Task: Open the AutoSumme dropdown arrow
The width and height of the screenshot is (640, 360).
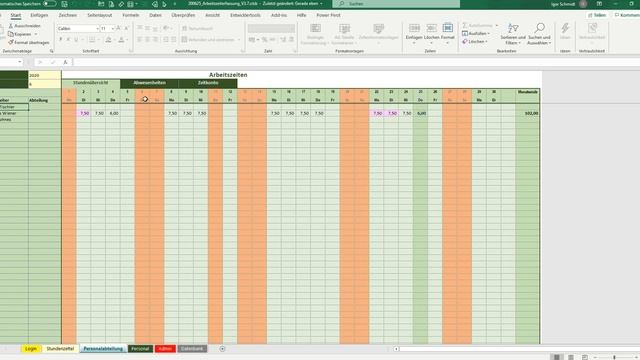Action: (x=497, y=25)
